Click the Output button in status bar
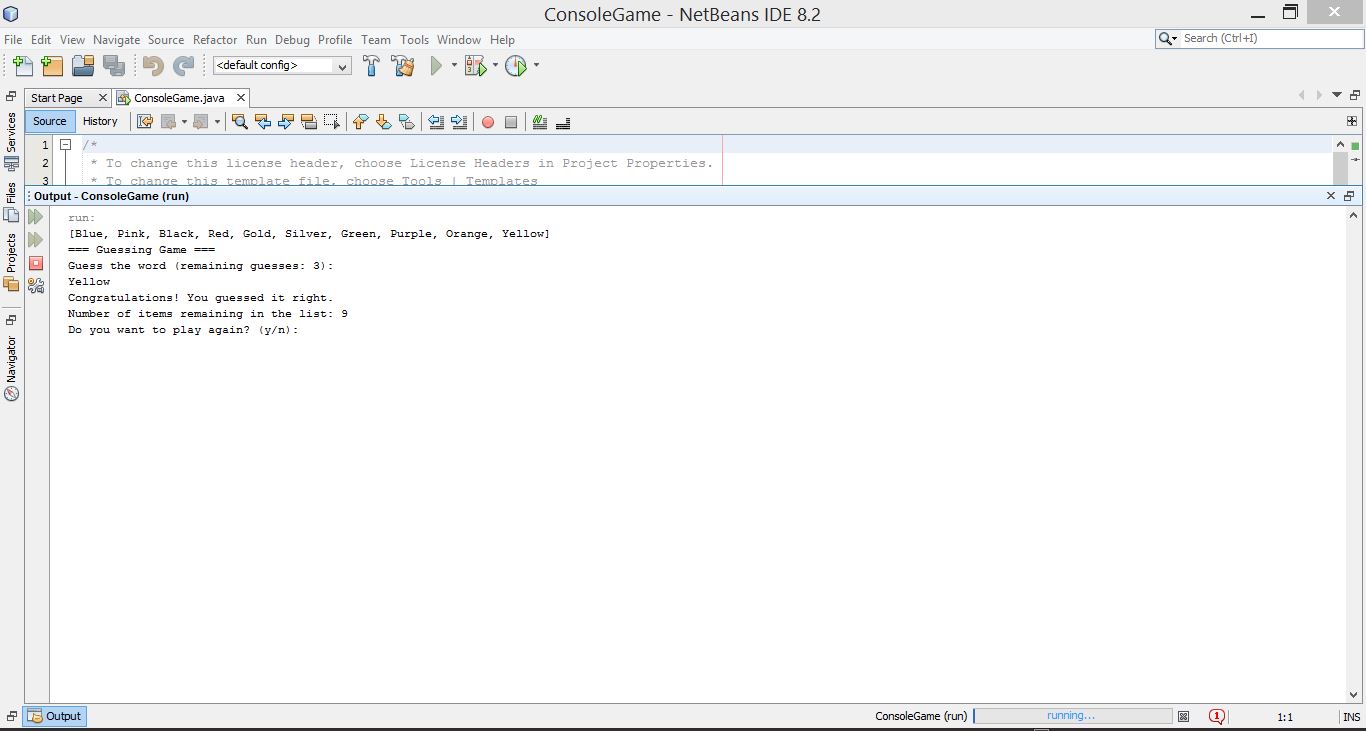The width and height of the screenshot is (1366, 731). [55, 716]
